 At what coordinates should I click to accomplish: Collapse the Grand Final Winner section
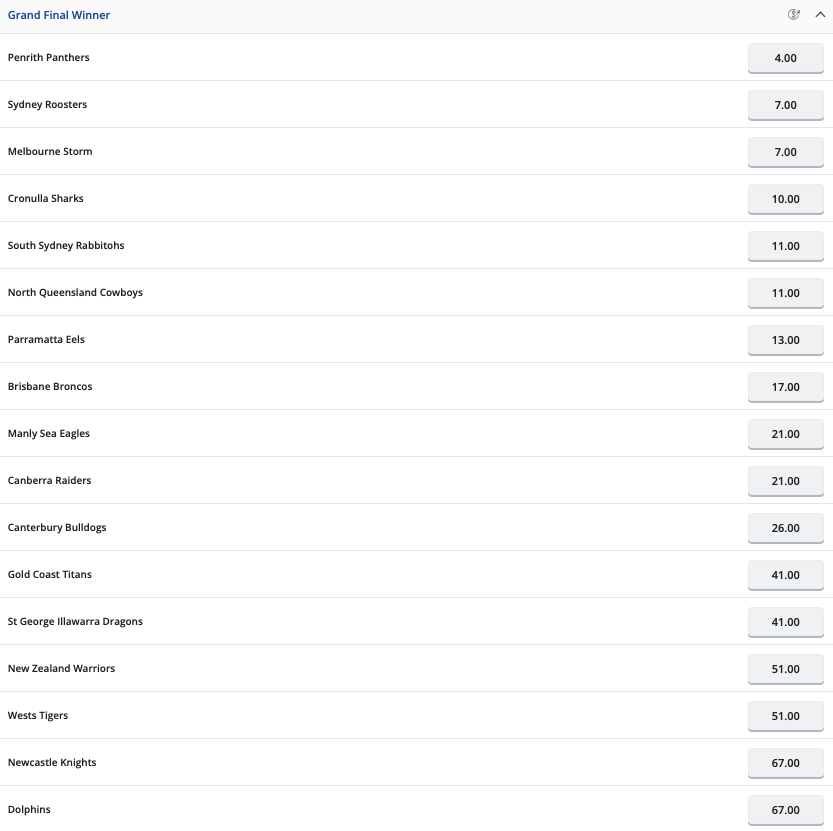[820, 15]
